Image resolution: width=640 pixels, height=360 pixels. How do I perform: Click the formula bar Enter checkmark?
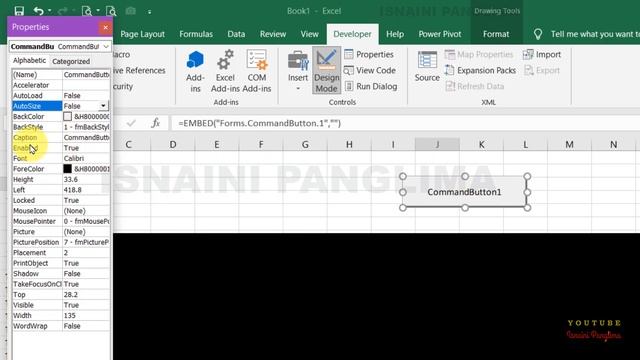pos(131,123)
